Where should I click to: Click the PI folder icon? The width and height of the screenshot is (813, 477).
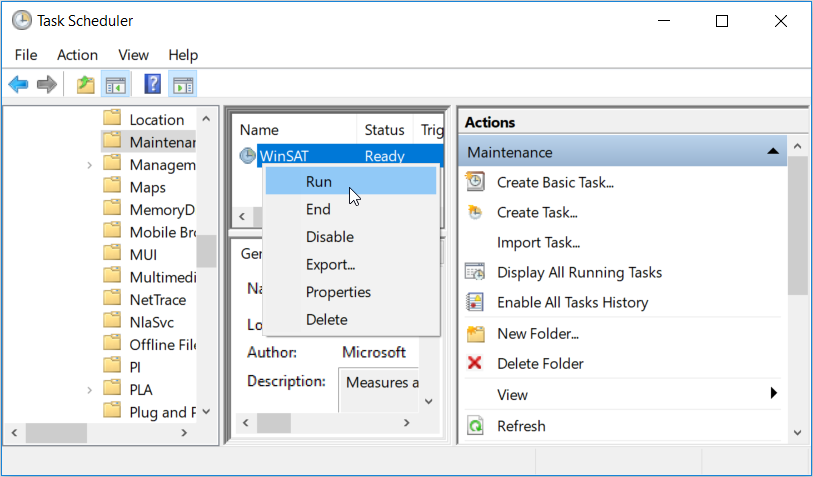[112, 366]
